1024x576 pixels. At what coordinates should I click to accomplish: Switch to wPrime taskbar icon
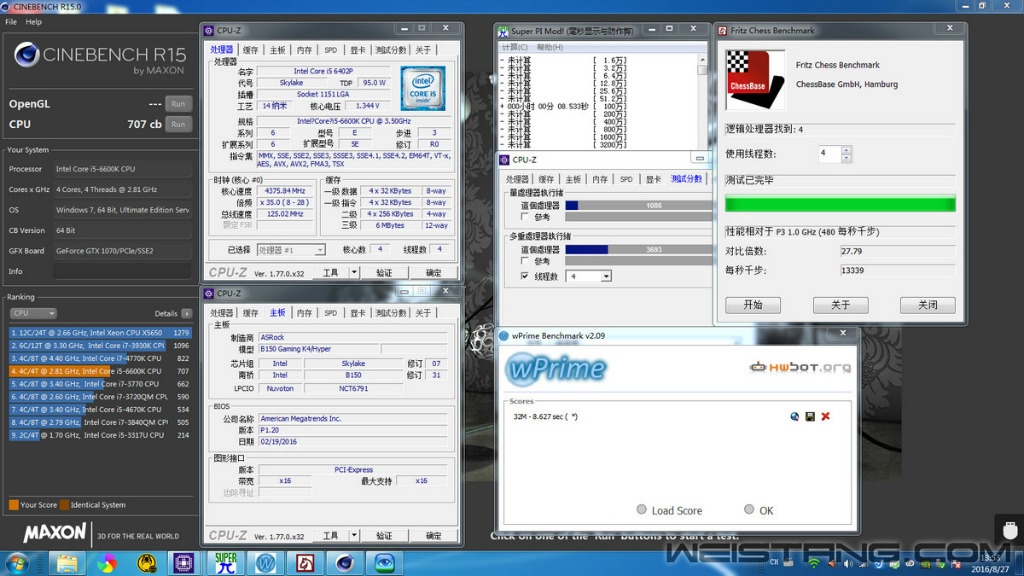pyautogui.click(x=266, y=563)
